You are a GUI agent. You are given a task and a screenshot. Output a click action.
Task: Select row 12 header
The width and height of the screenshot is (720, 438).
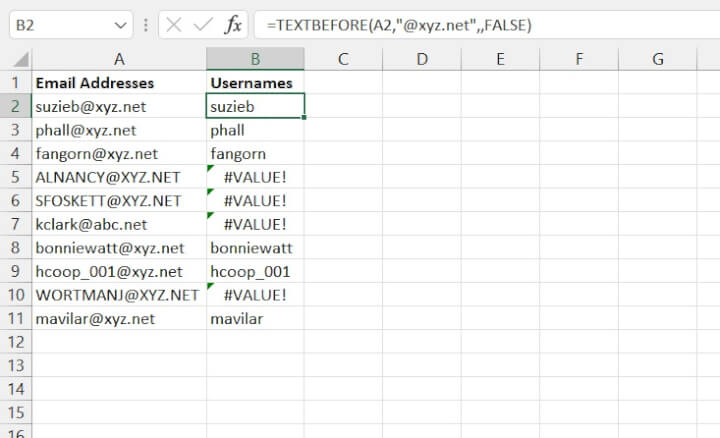coord(16,342)
